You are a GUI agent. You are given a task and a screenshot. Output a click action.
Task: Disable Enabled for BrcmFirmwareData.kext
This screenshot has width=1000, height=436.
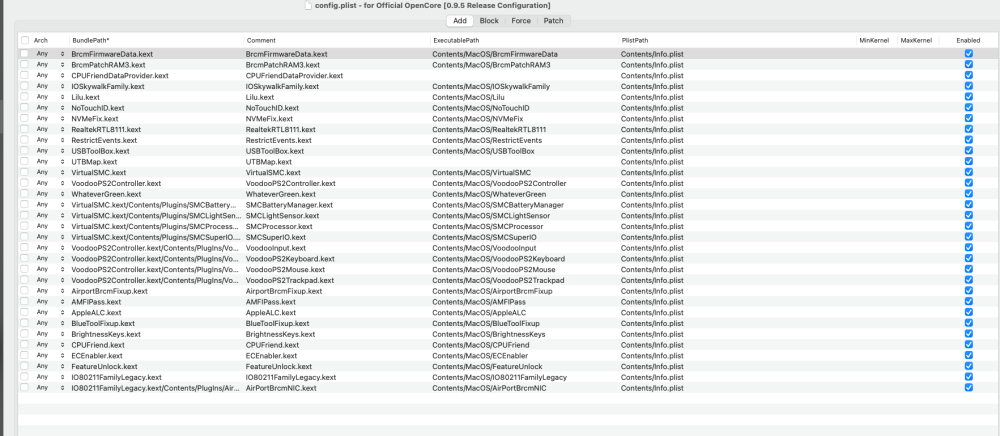[x=969, y=54]
